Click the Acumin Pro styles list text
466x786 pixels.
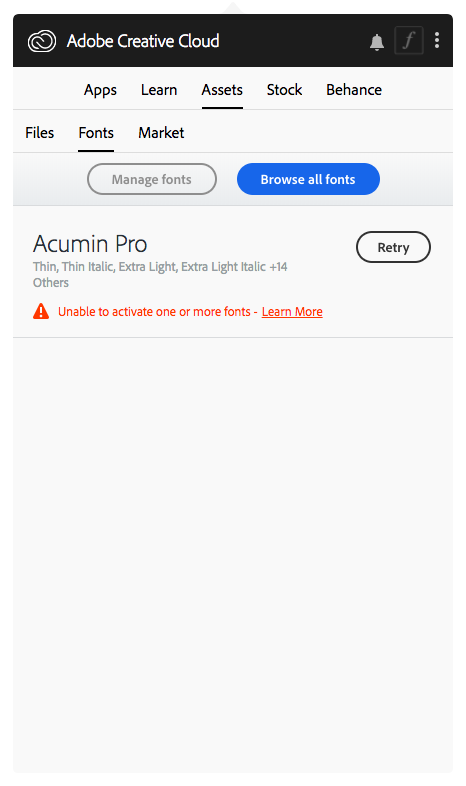[x=160, y=274]
